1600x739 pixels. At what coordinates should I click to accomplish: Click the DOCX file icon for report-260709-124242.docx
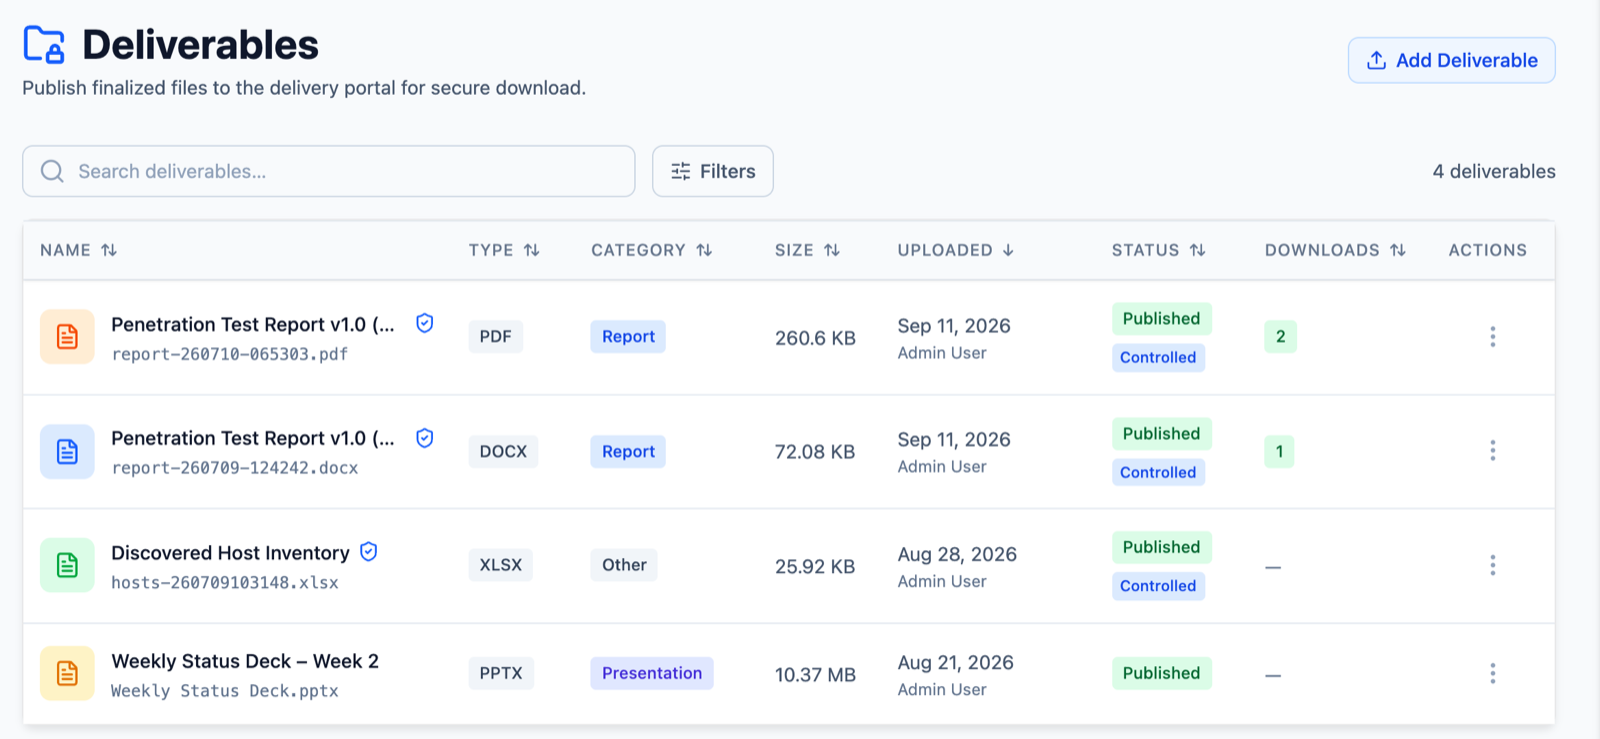click(x=67, y=452)
